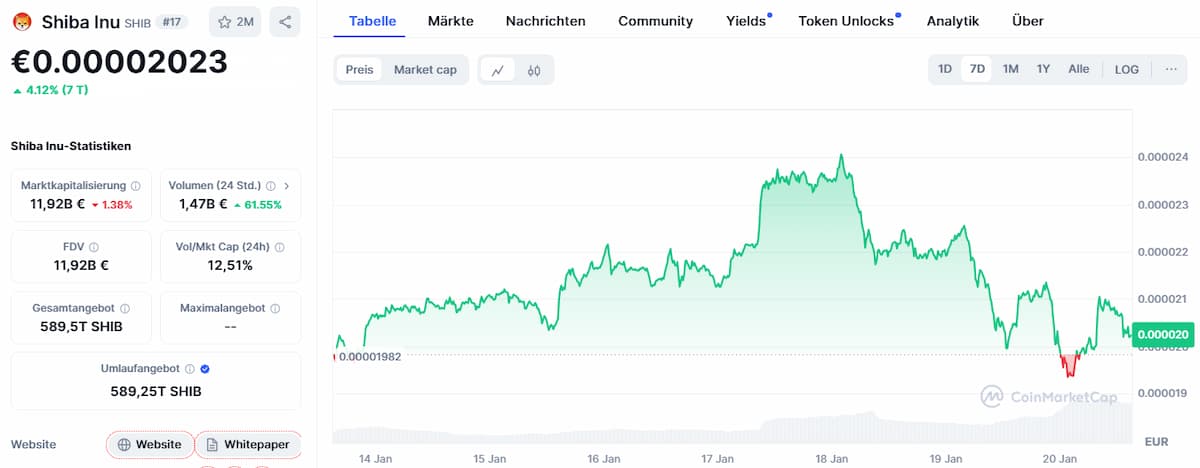The height and width of the screenshot is (468, 1200).
Task: Open the Community tab
Action: pyautogui.click(x=655, y=21)
